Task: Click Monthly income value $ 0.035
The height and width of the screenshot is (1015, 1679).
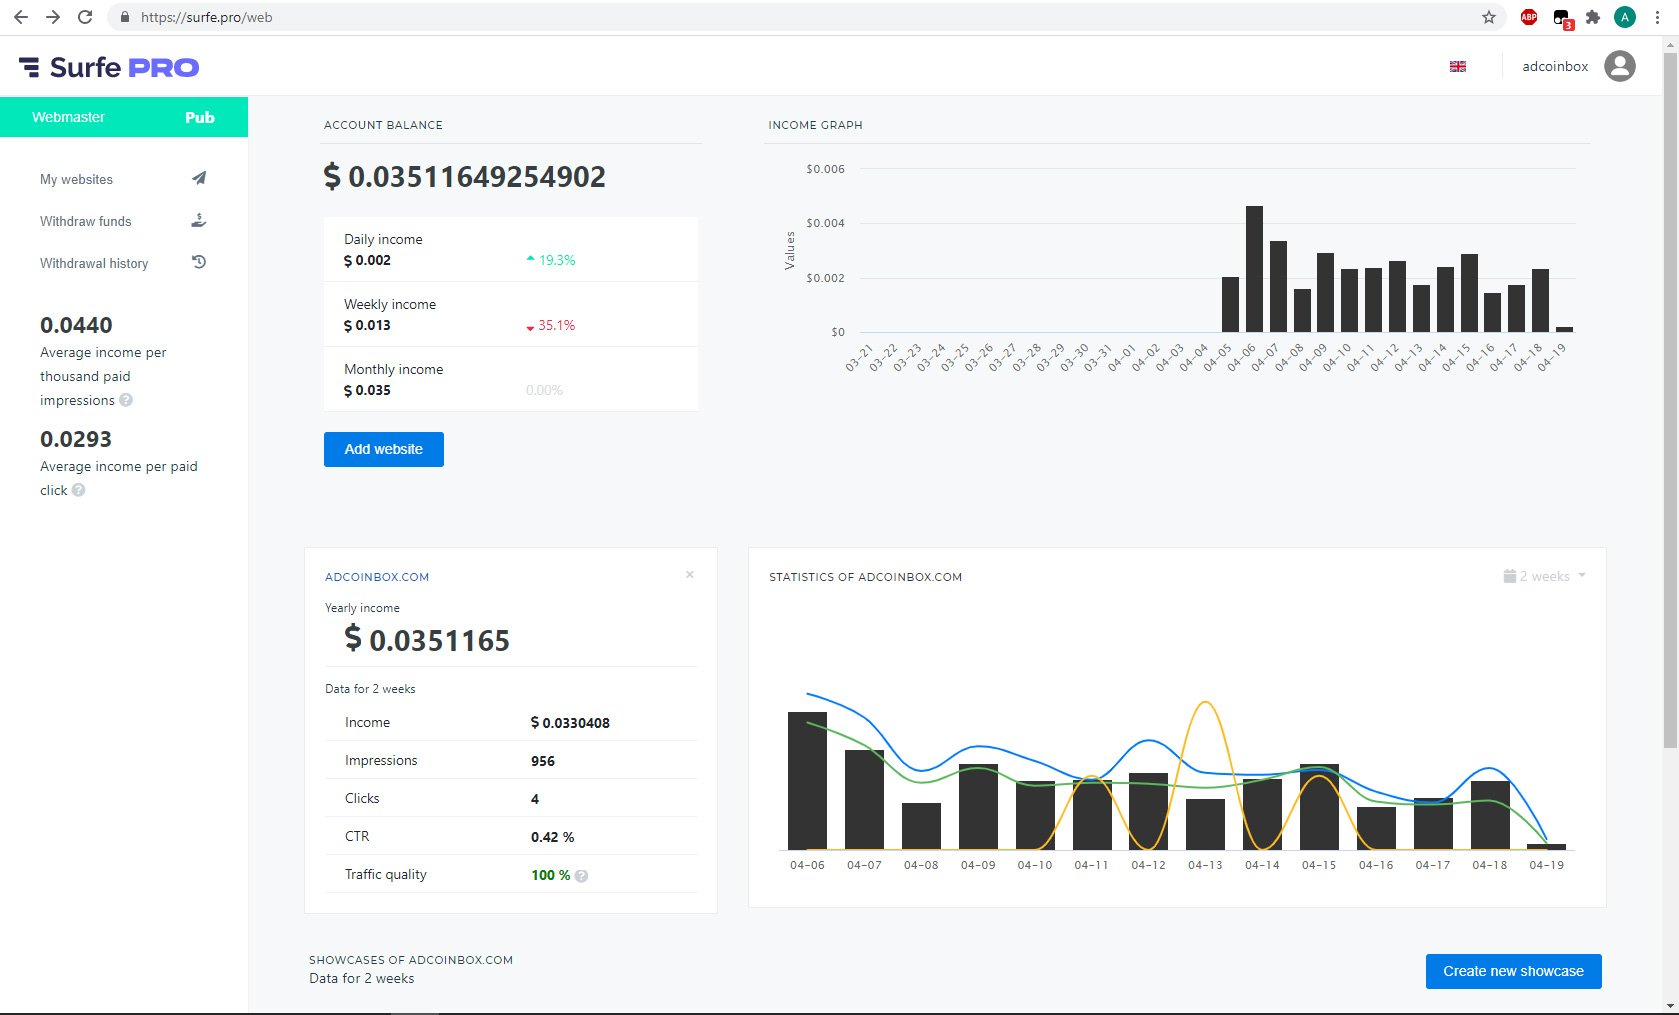Action: [x=367, y=390]
